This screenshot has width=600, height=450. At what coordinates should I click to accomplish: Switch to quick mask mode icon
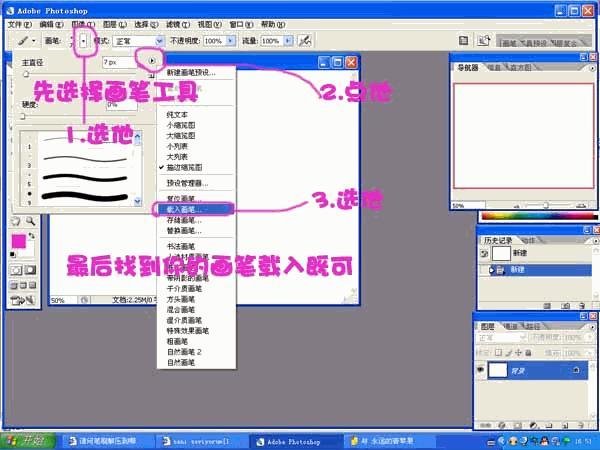[31, 271]
